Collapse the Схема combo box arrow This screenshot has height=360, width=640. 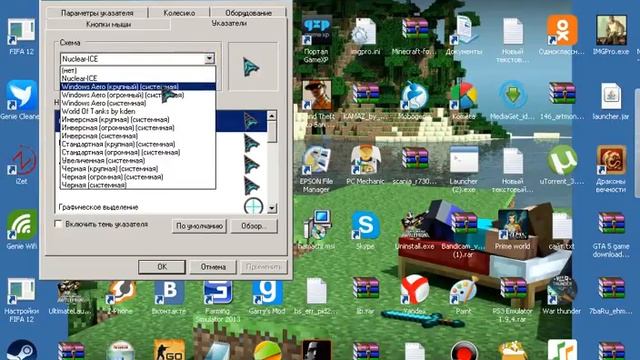click(x=209, y=59)
